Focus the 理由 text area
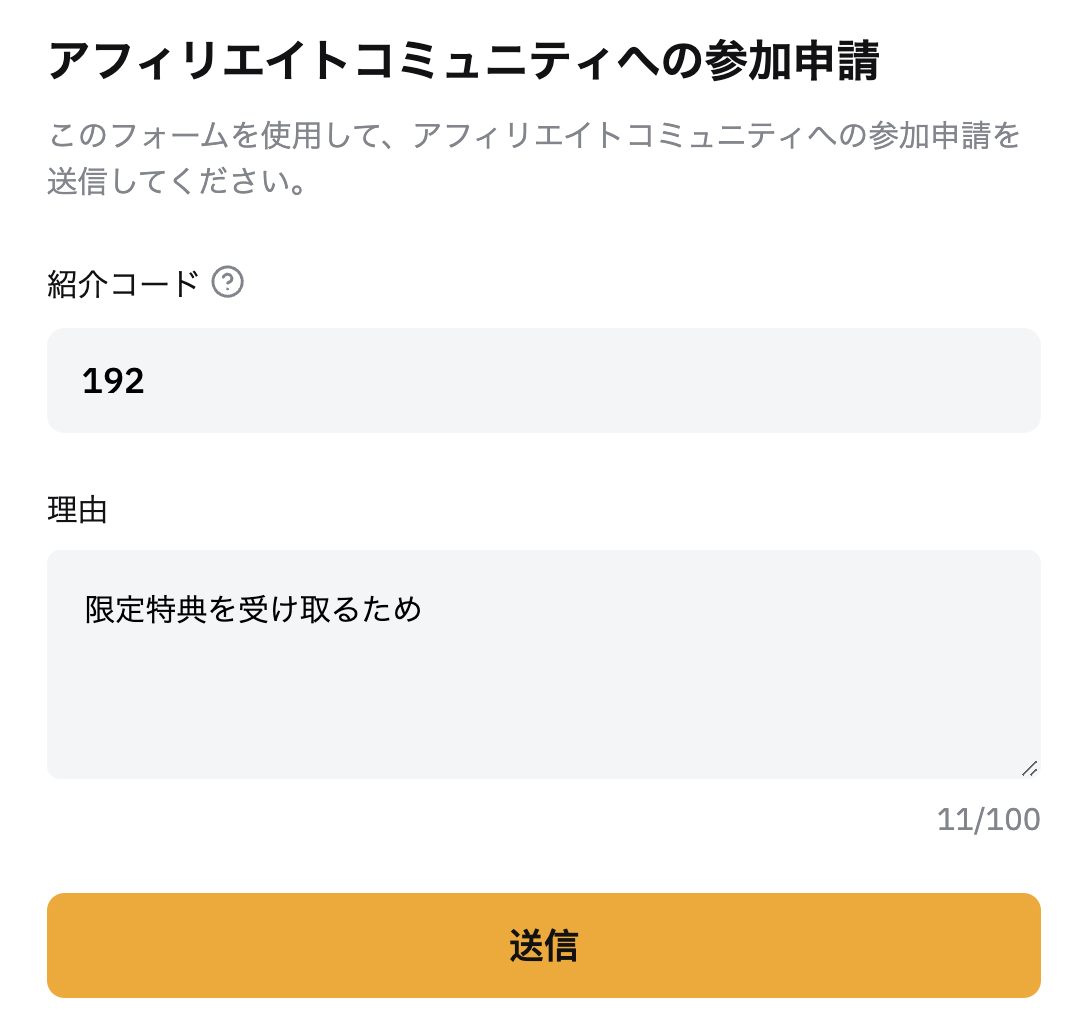Screen dimensions: 1084x1034 click(x=543, y=664)
